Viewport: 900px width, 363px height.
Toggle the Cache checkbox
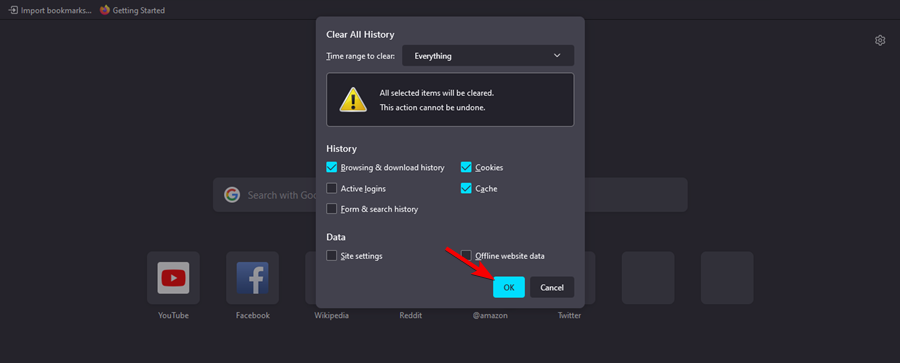(466, 188)
